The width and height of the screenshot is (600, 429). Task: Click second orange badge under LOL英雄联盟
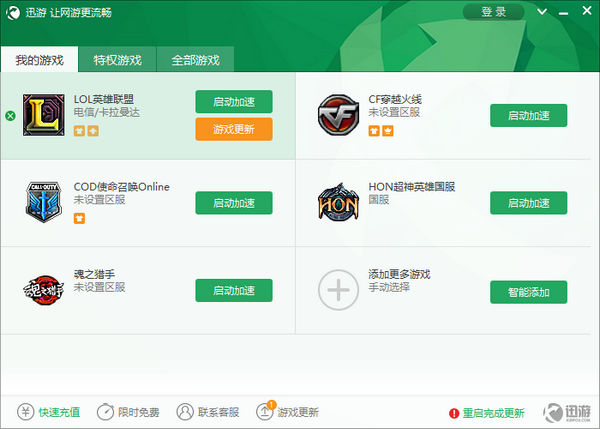pos(93,131)
